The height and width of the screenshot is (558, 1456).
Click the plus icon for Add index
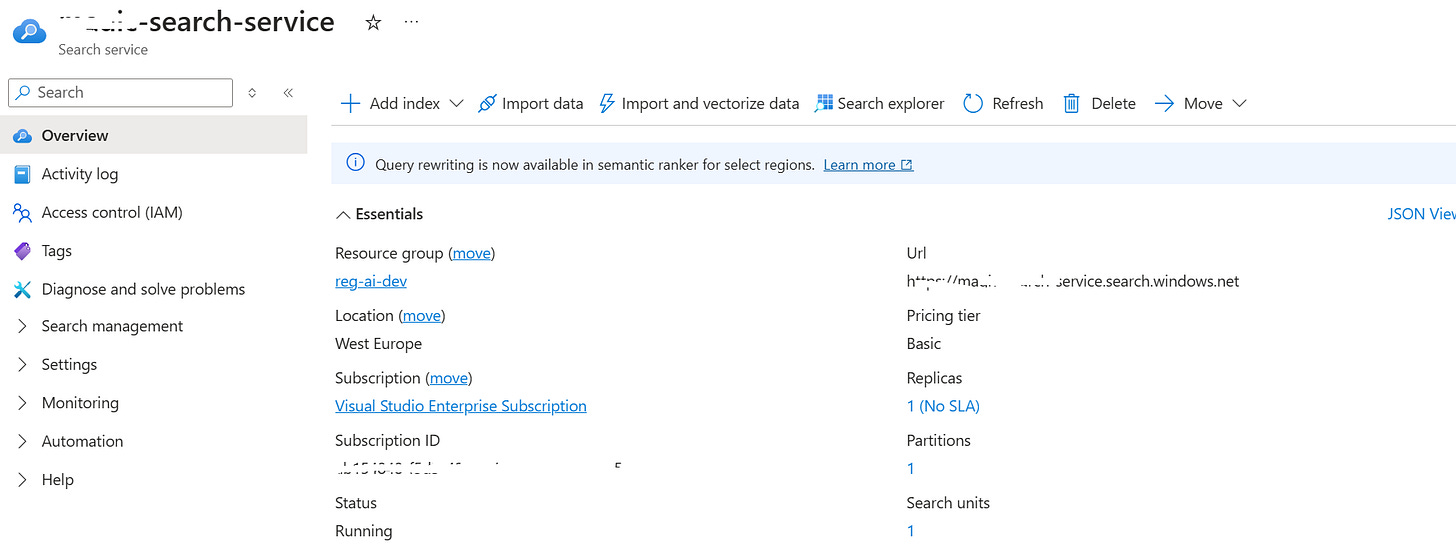coord(350,103)
